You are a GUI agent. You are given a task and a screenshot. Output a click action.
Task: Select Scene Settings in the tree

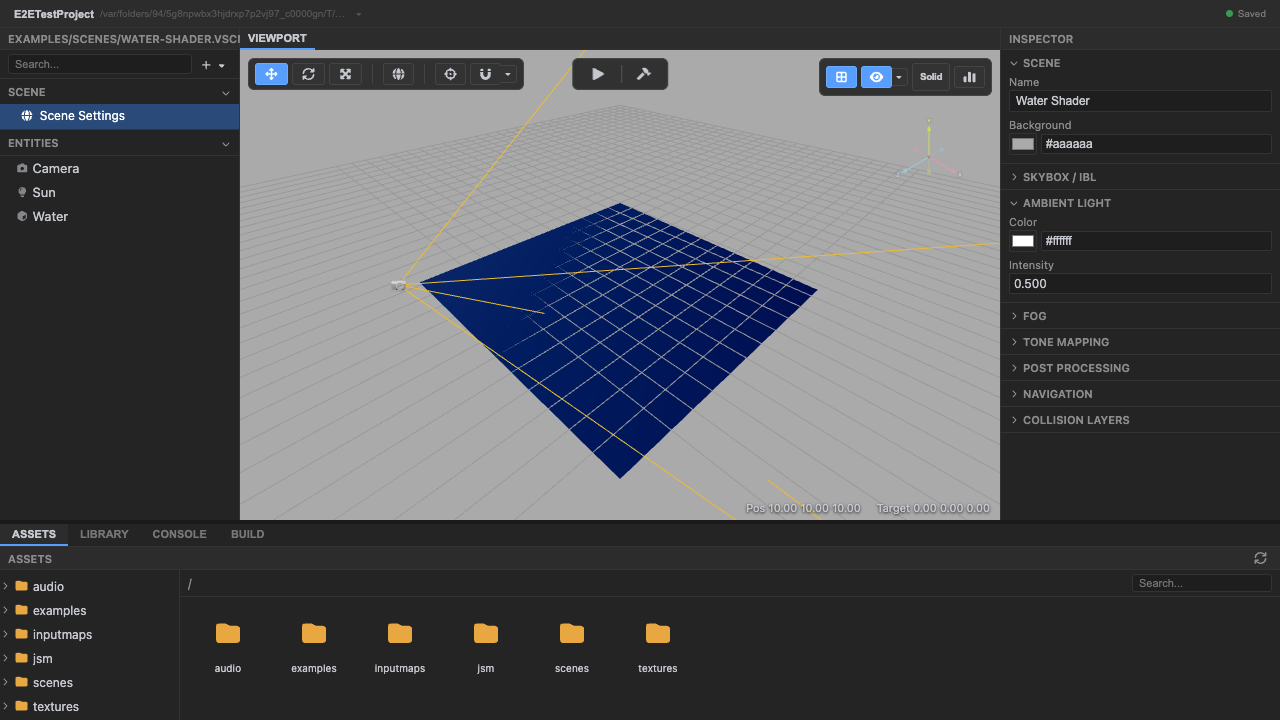pos(120,116)
